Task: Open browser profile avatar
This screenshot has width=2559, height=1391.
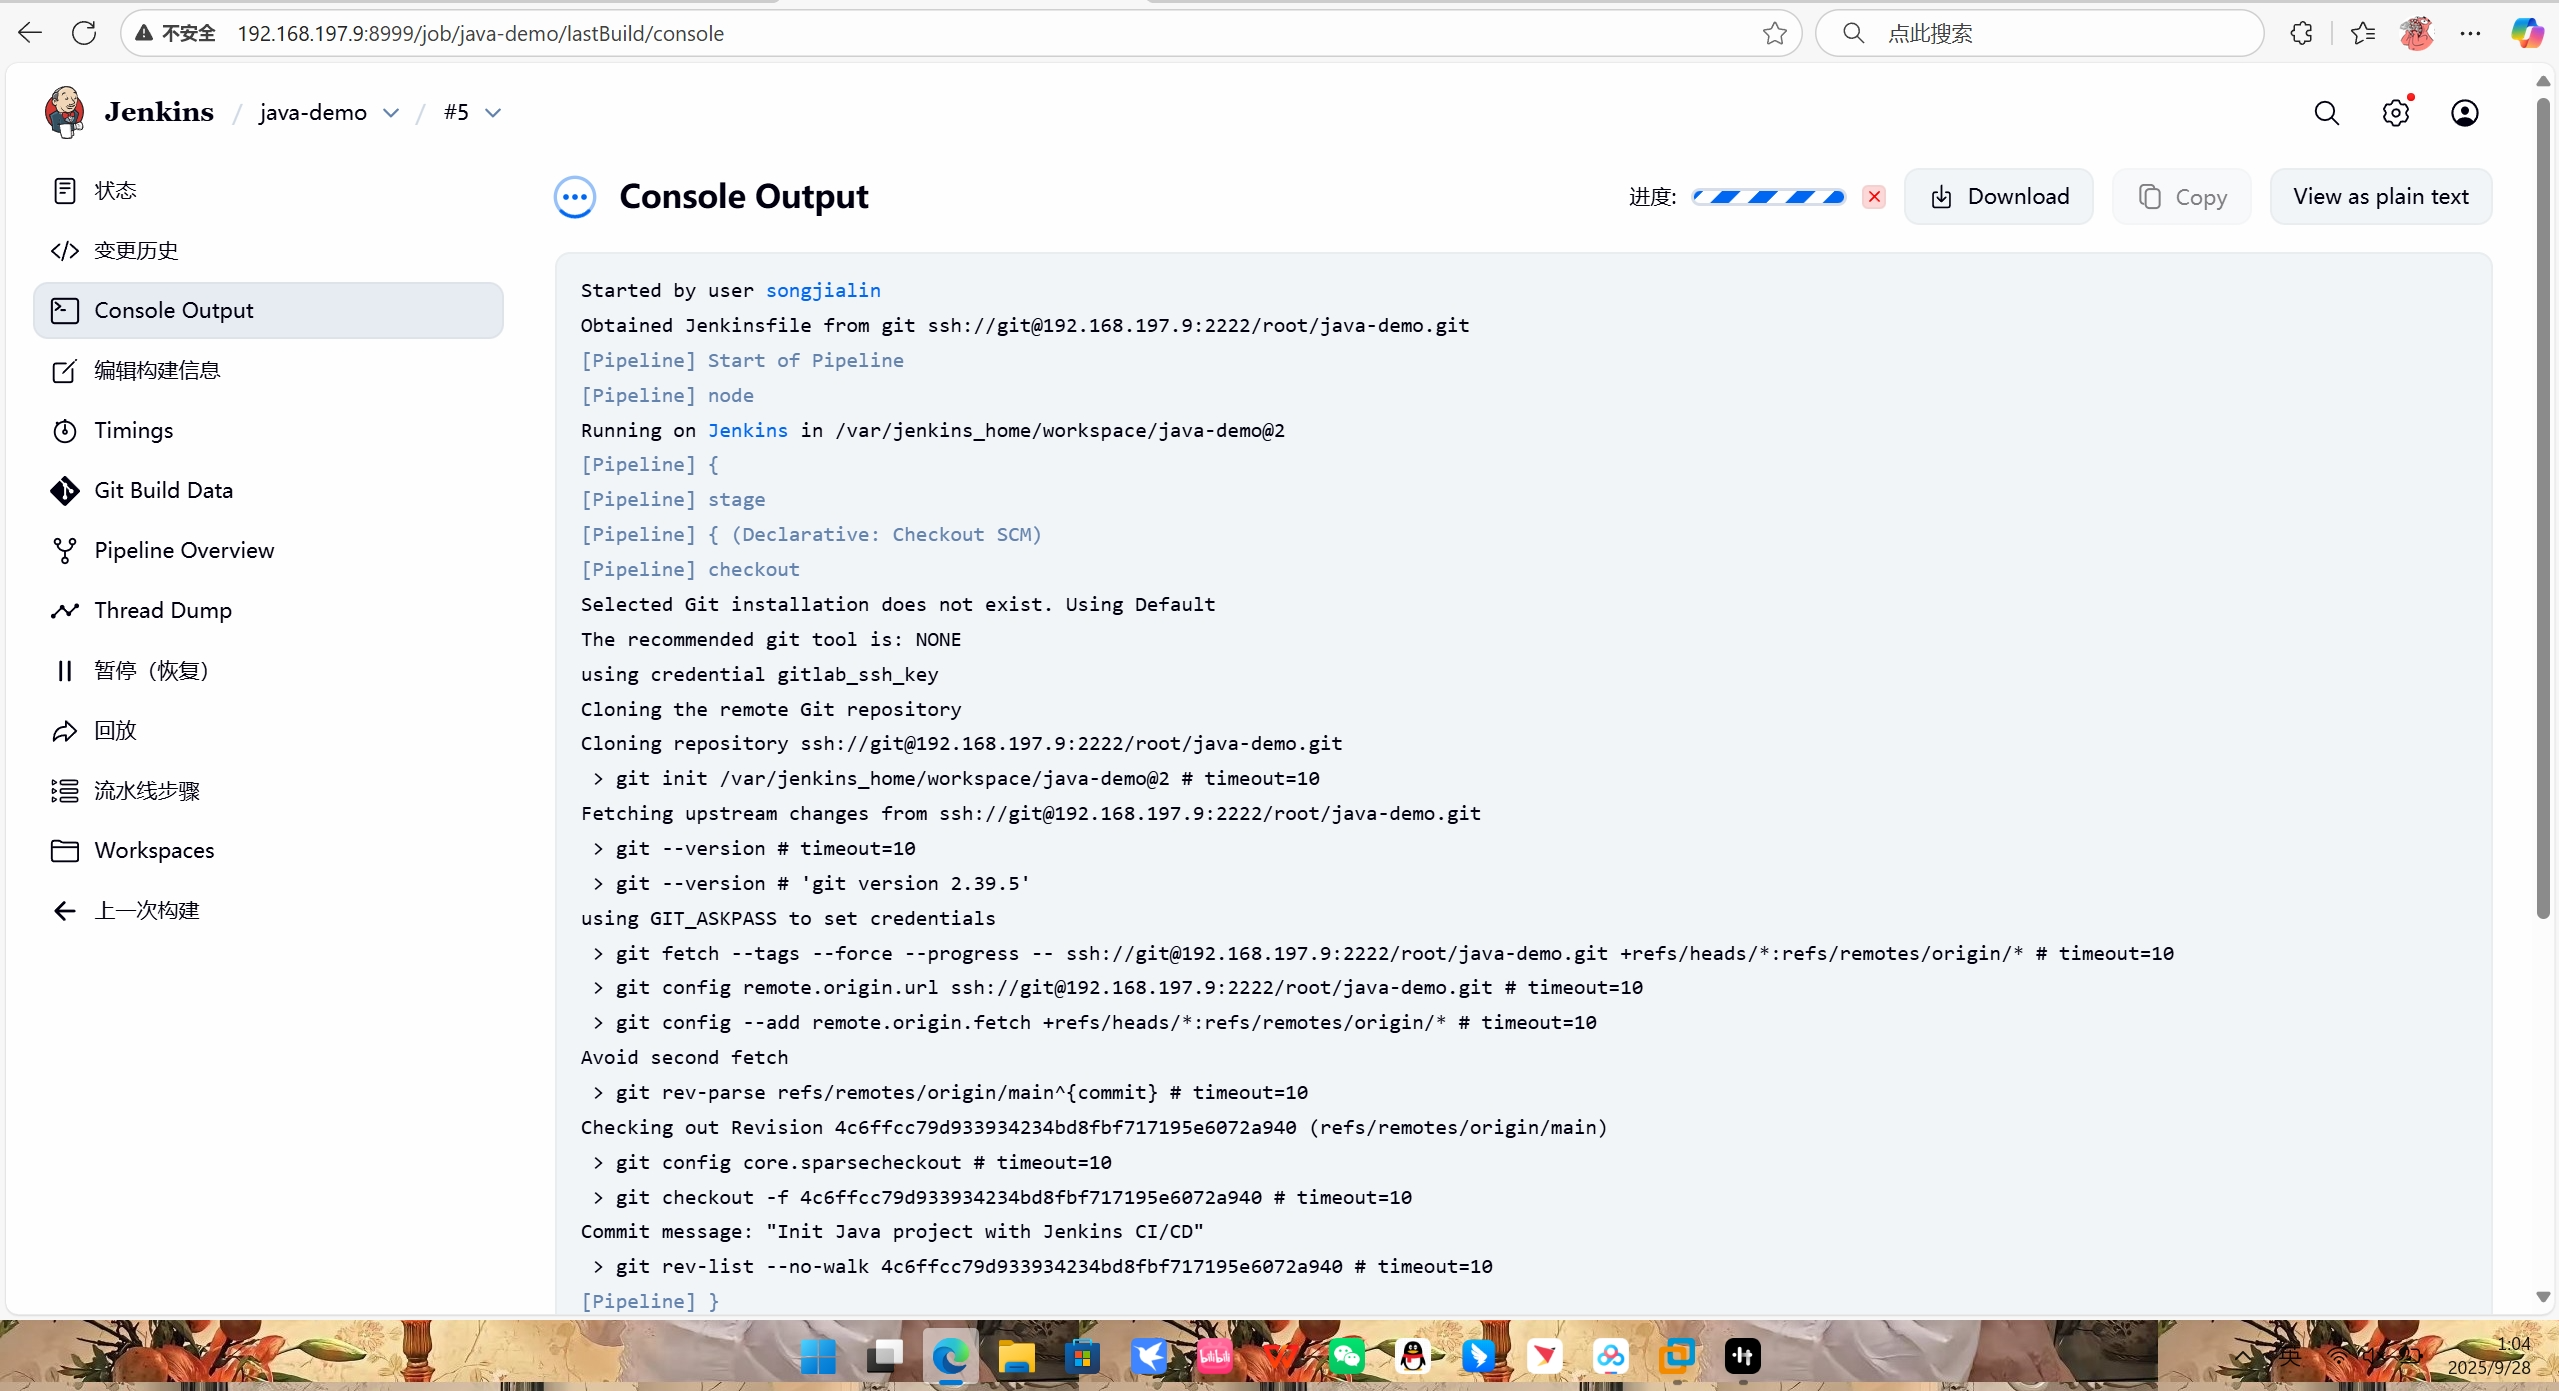Action: (x=2417, y=33)
